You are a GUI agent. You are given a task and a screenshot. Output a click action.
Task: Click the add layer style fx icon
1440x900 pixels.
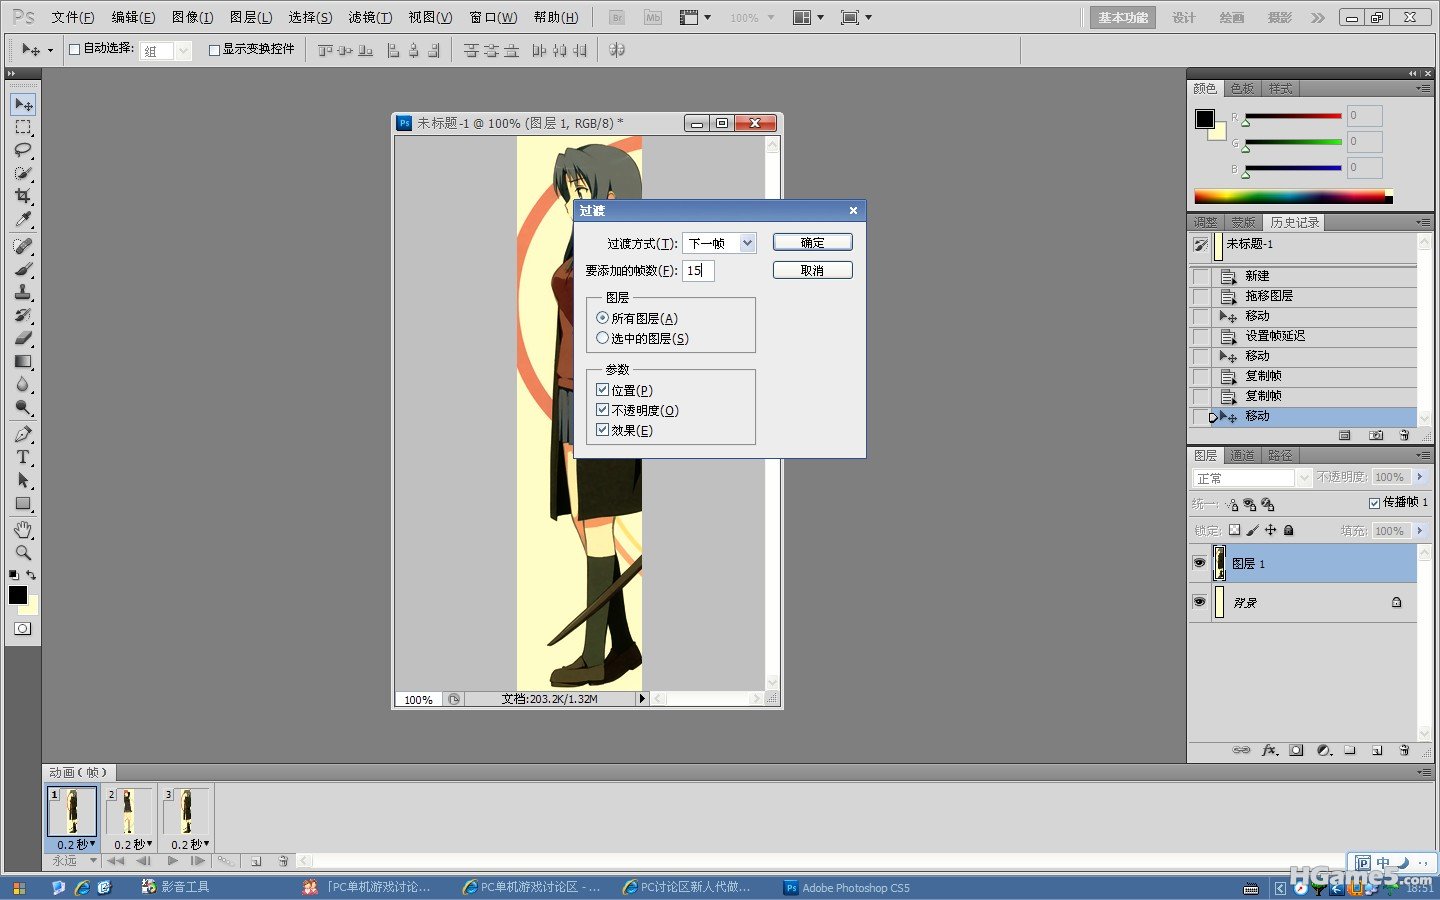click(1270, 750)
